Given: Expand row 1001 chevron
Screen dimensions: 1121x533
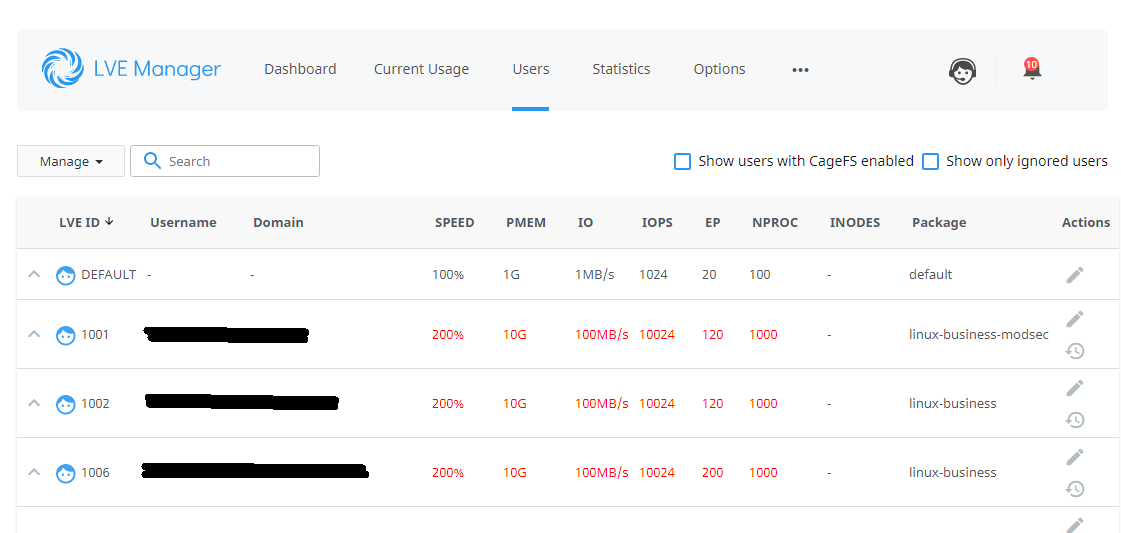Looking at the screenshot, I should (34, 334).
